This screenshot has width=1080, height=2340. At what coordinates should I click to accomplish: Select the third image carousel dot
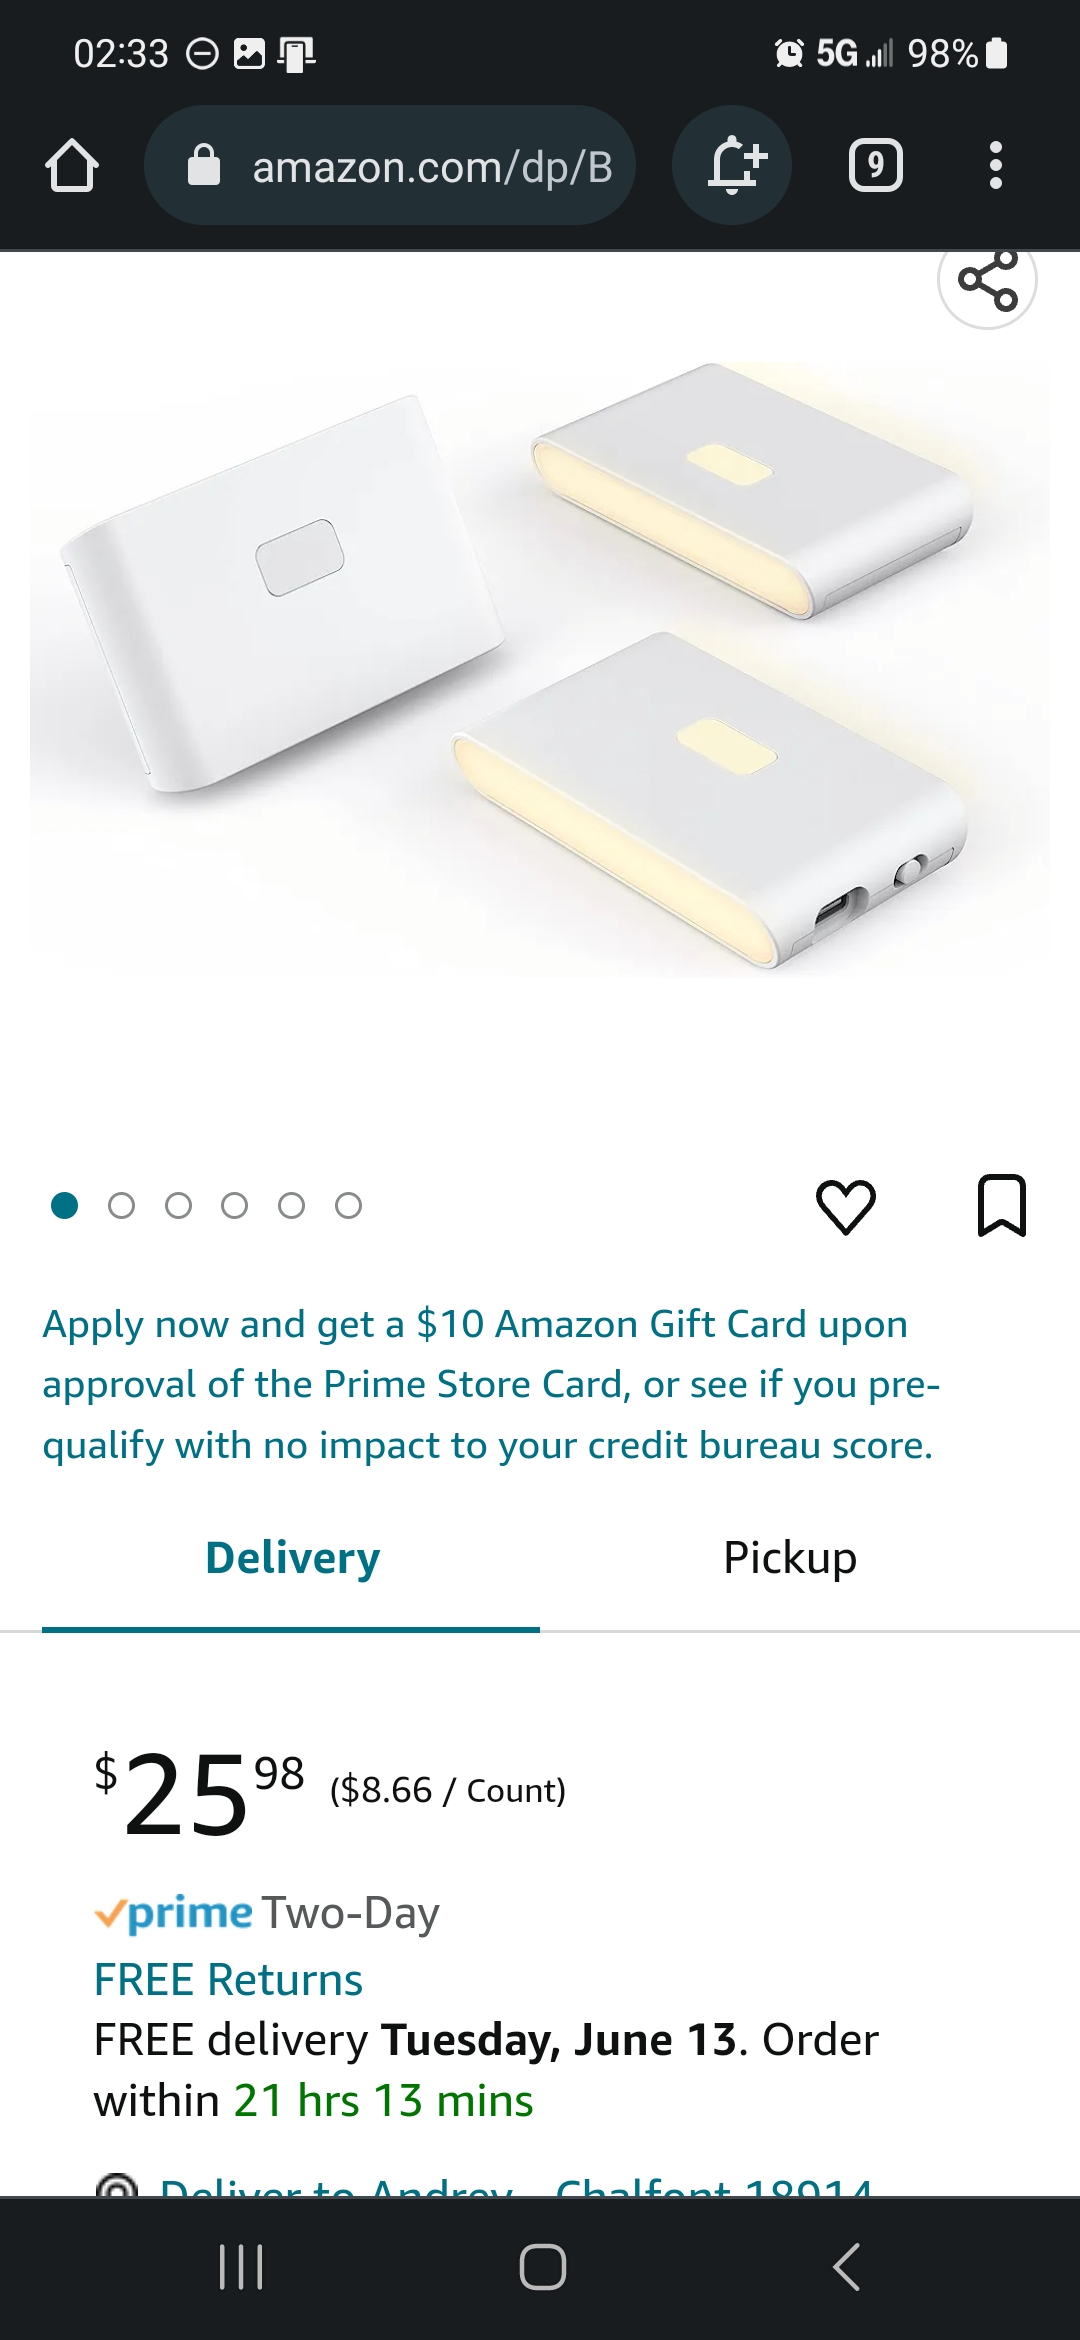tap(178, 1206)
